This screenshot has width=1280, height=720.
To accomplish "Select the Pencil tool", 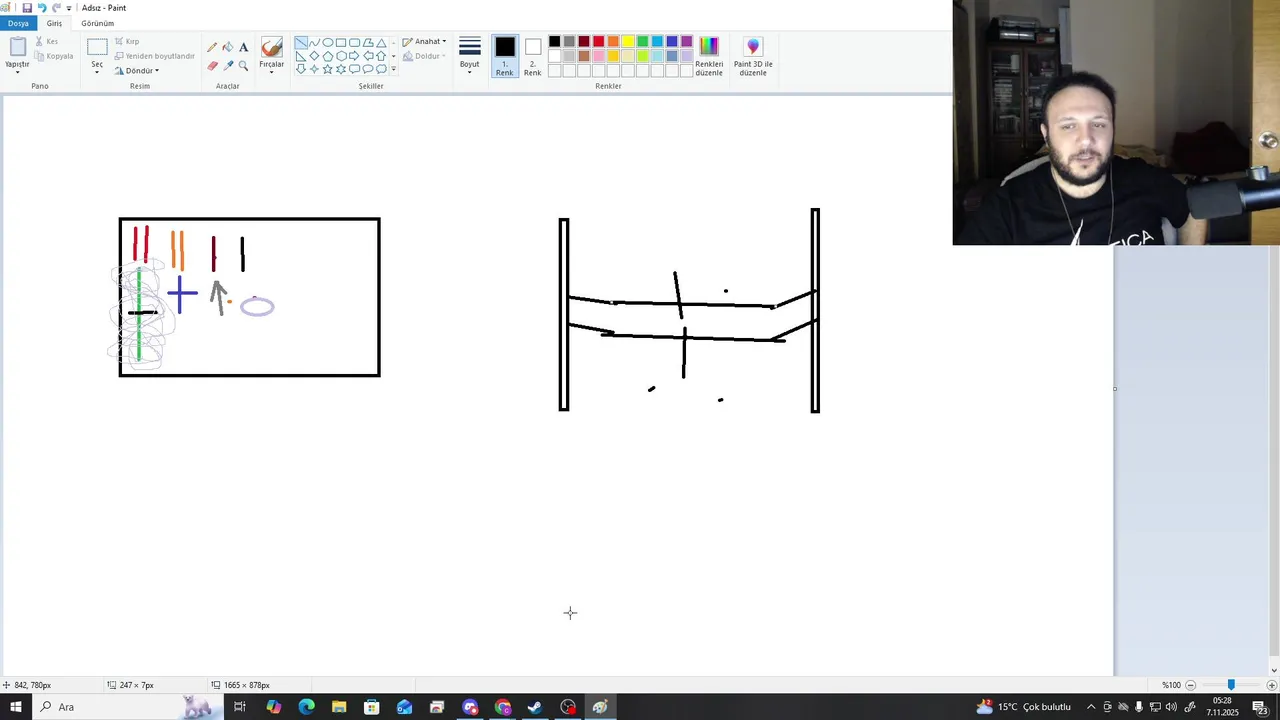I will [x=212, y=47].
